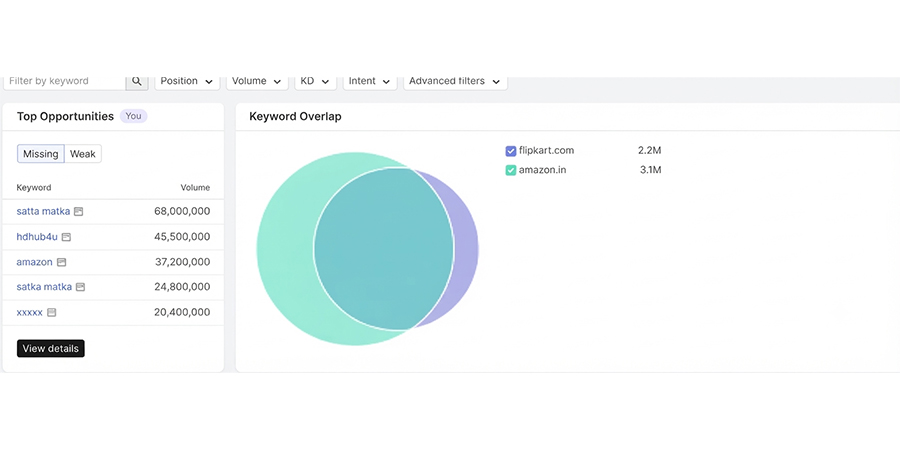This screenshot has height=450, width=900.
Task: Expand the Position filter dropdown
Action: 187,82
